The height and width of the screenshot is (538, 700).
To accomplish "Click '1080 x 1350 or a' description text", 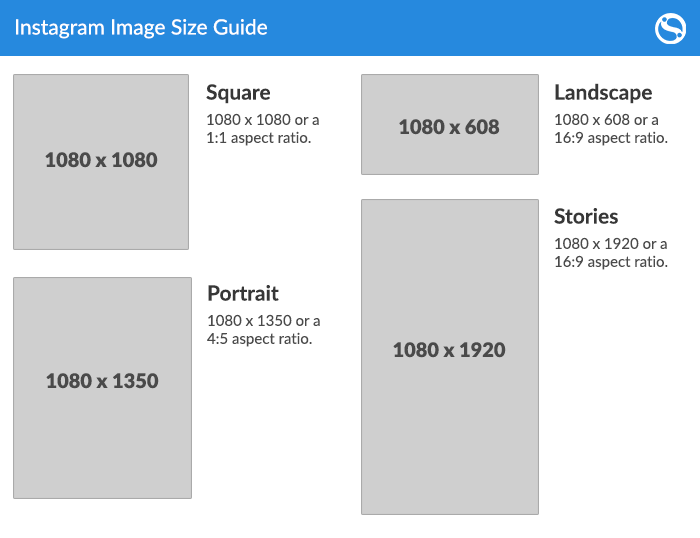I will (x=263, y=321).
